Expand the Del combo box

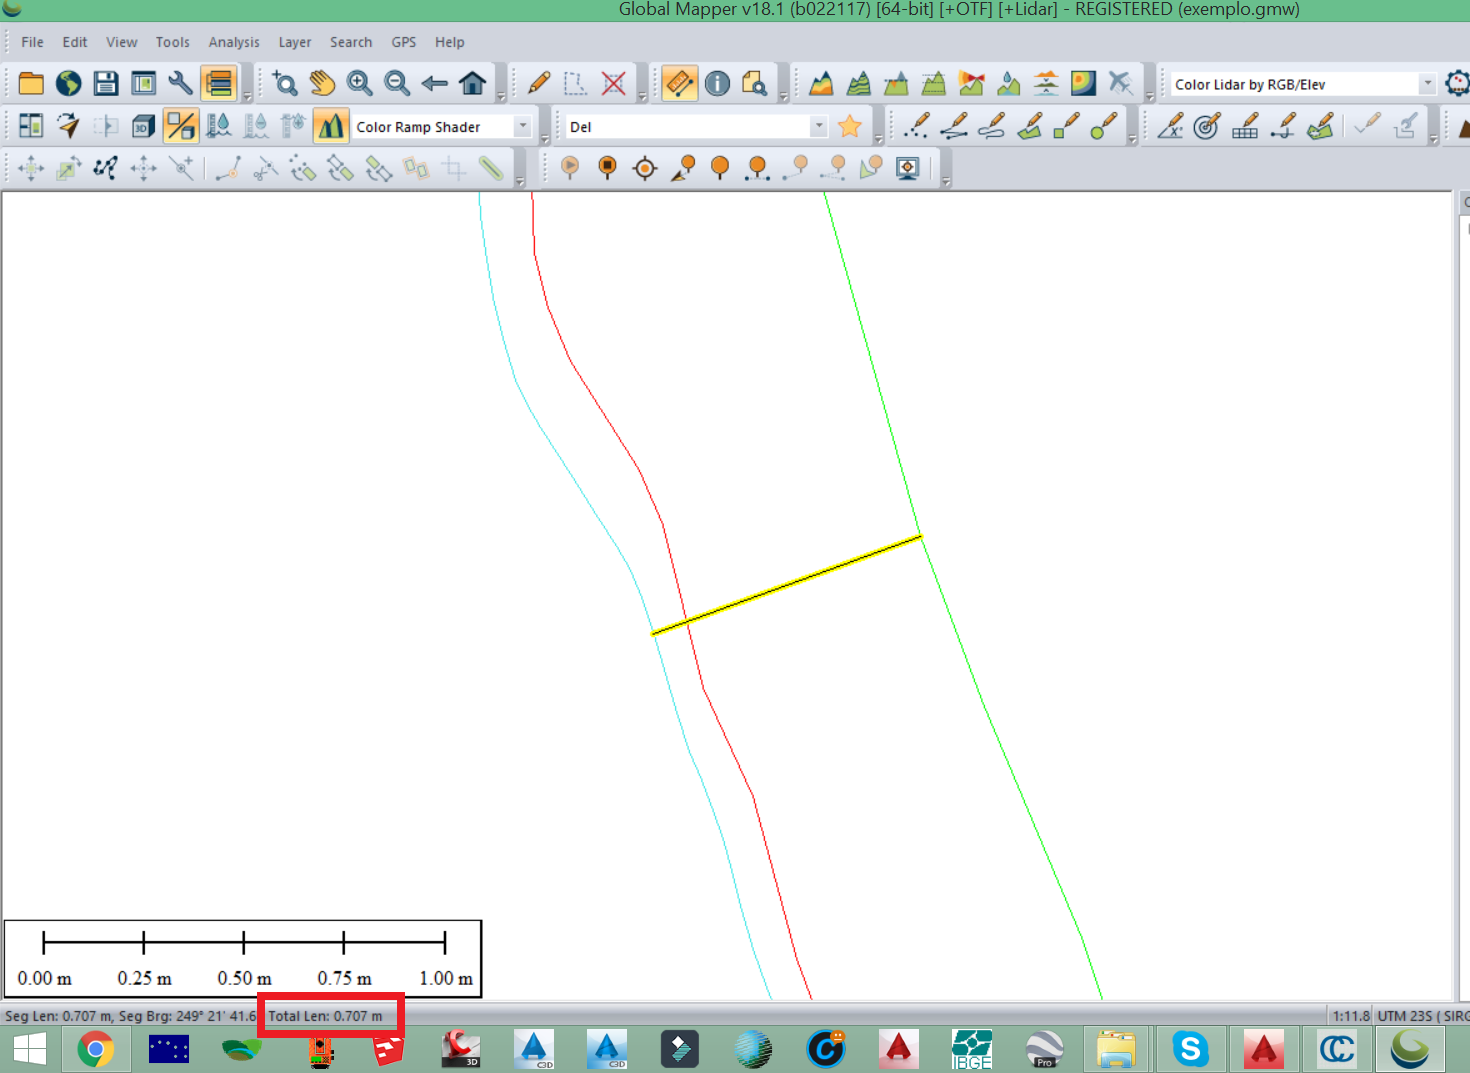tap(818, 126)
